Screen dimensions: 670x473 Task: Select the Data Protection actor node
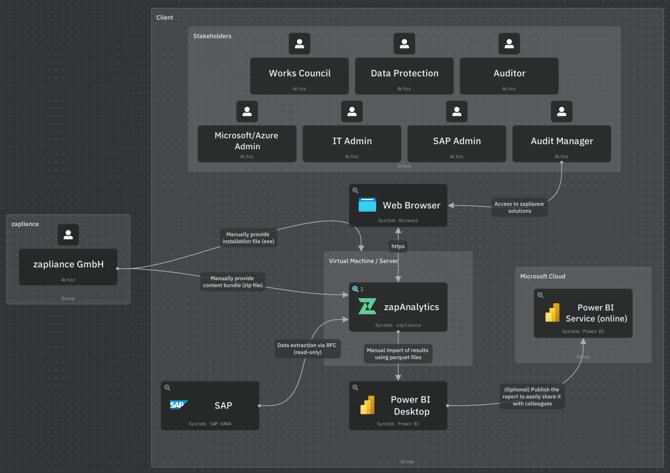[x=404, y=76]
